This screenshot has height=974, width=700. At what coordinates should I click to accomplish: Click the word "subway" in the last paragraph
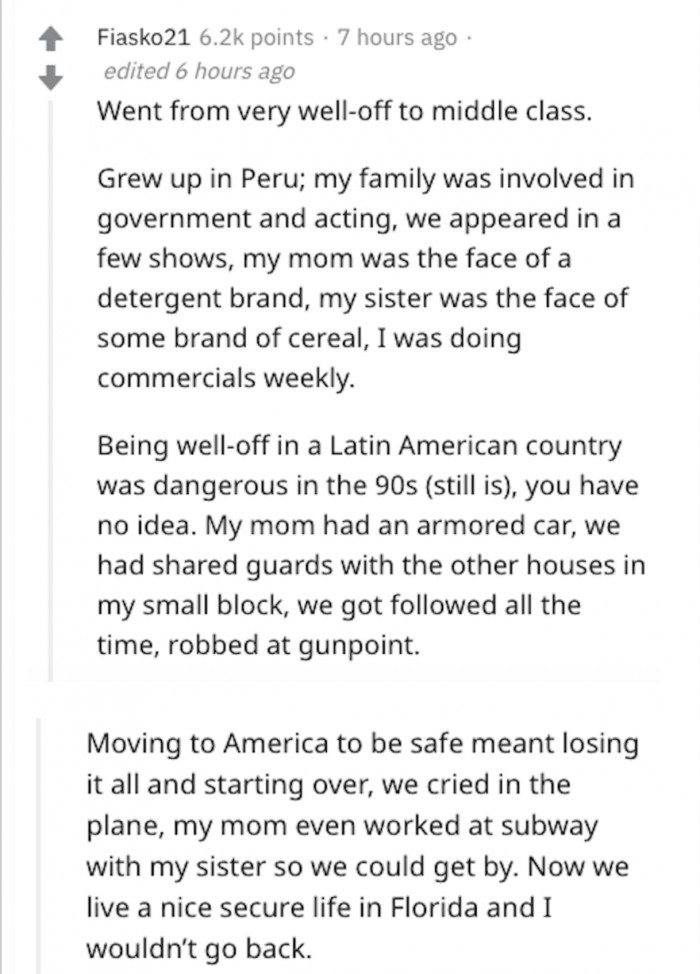click(x=548, y=826)
